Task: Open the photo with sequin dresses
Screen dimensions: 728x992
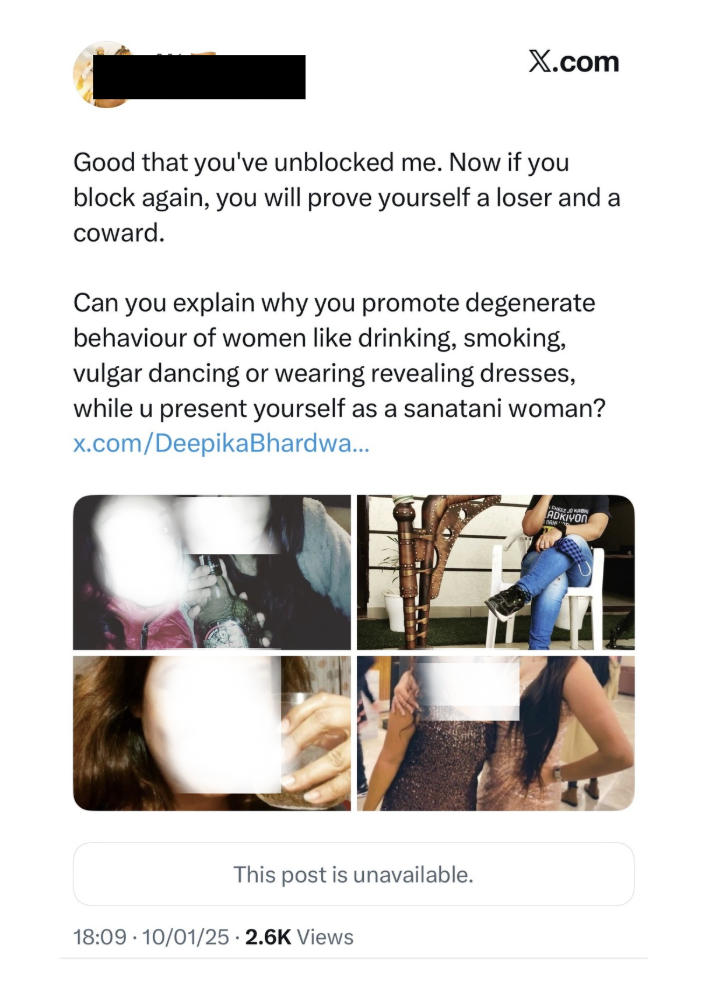Action: tap(495, 732)
